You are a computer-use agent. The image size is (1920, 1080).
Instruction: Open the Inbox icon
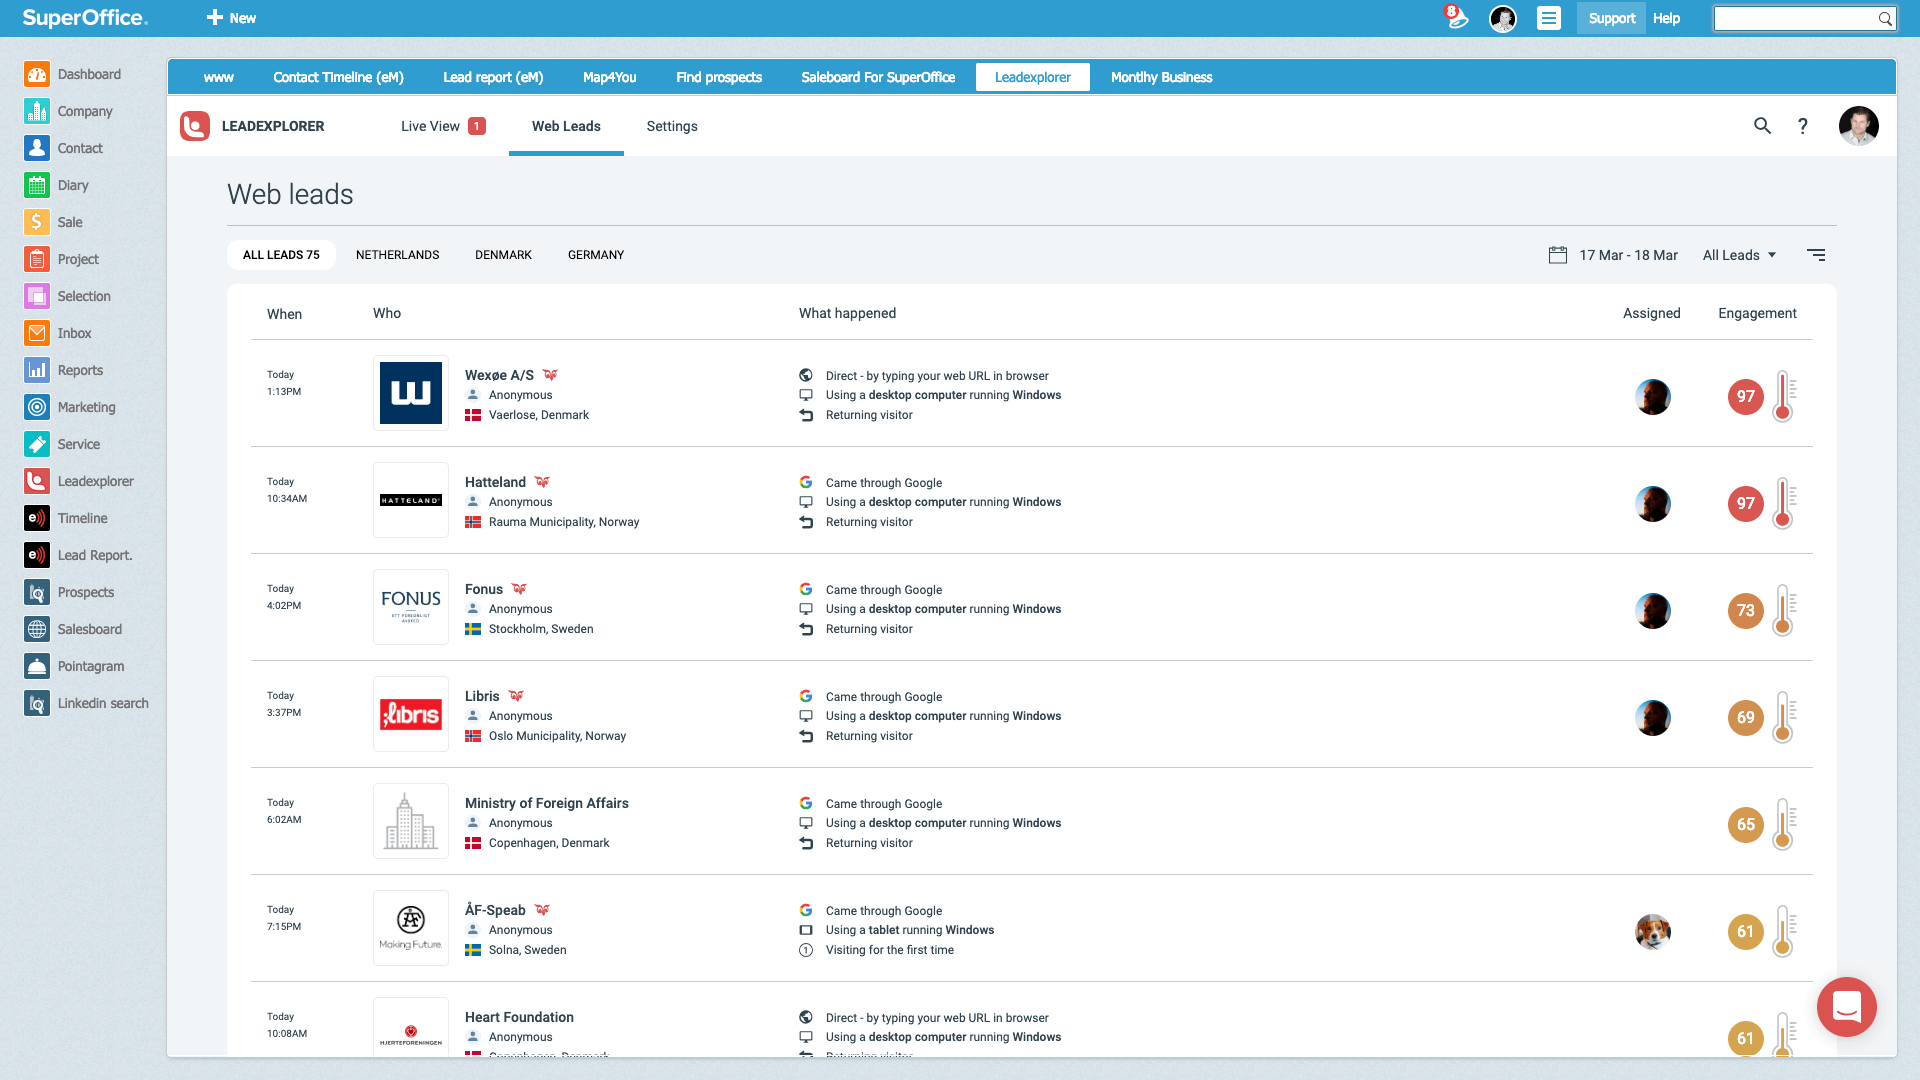[37, 333]
